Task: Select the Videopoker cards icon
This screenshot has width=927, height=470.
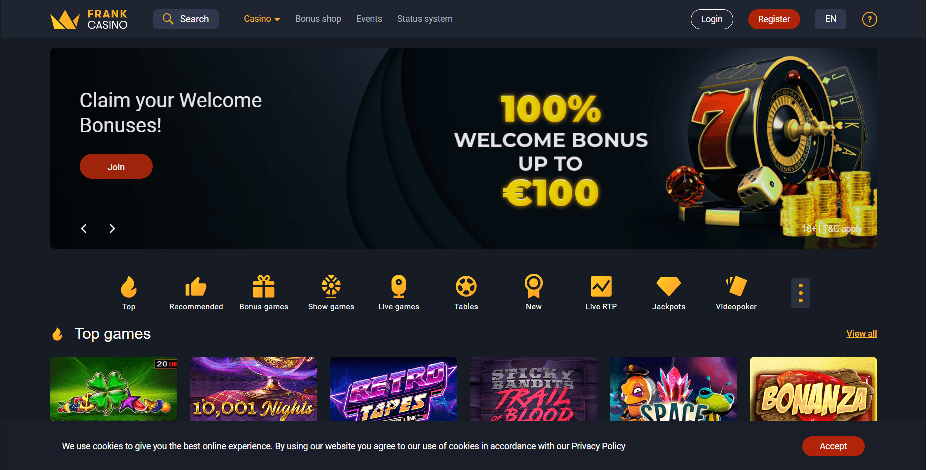Action: tap(736, 286)
